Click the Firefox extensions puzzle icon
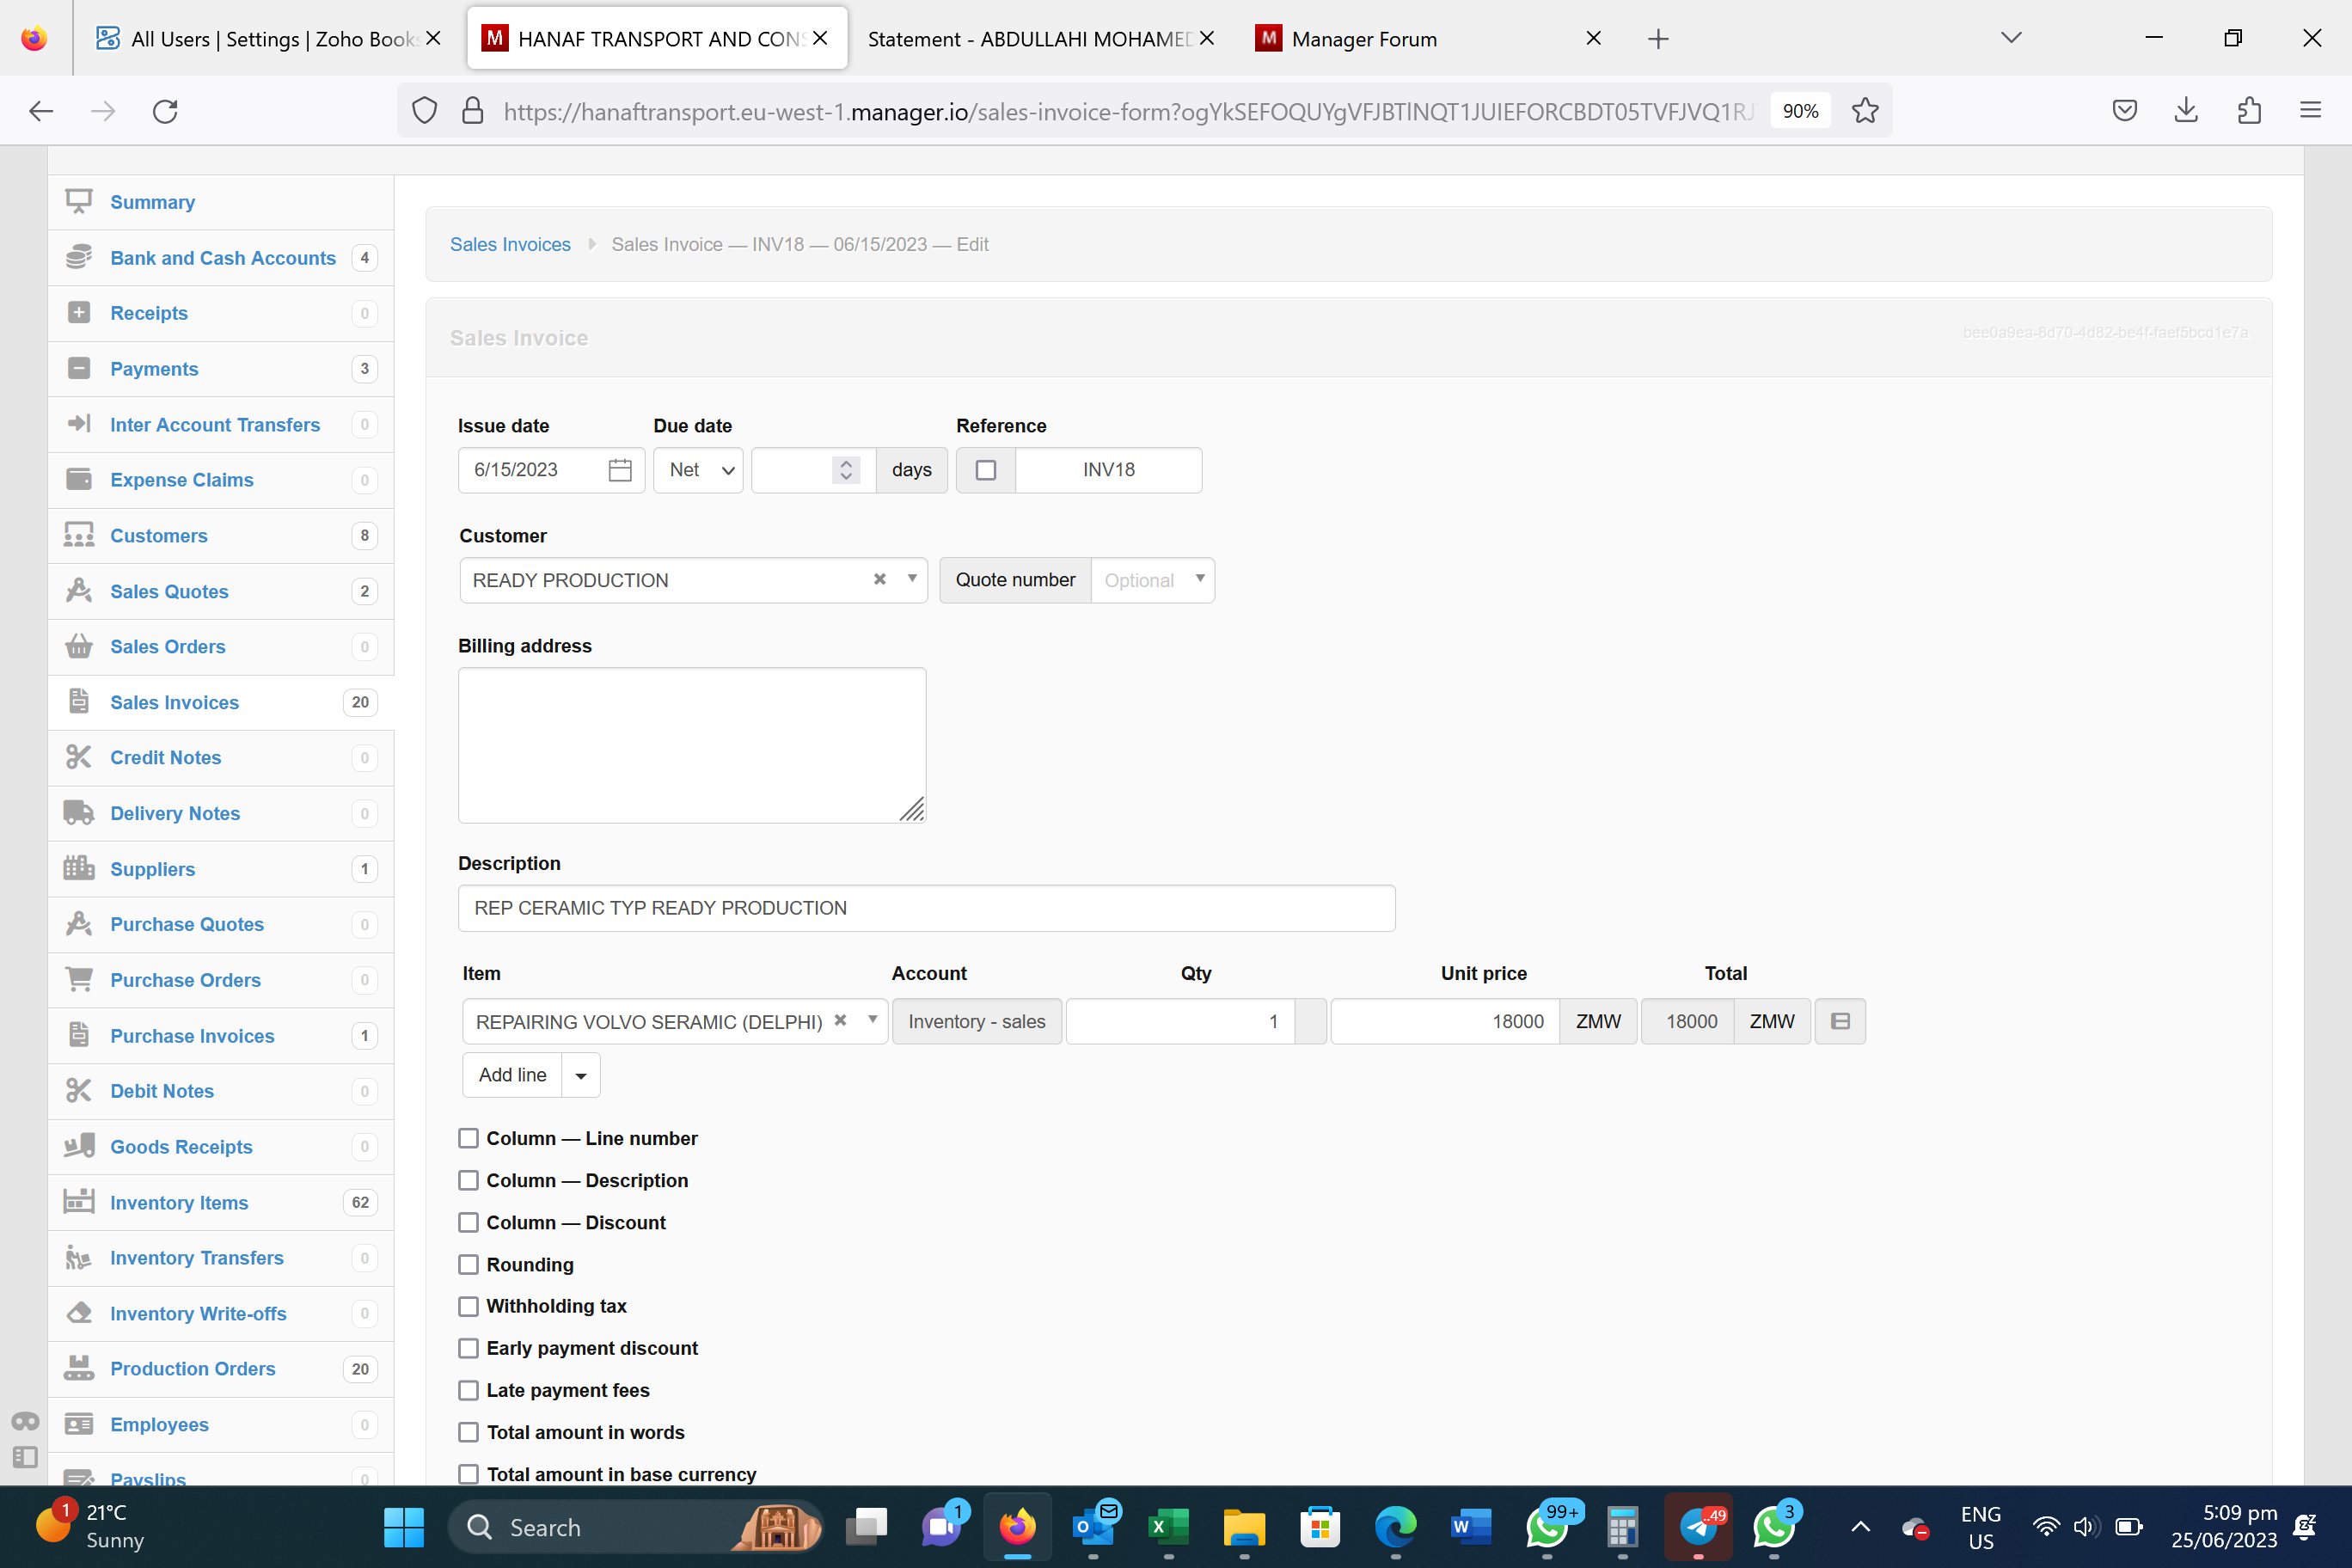 click(x=2249, y=111)
